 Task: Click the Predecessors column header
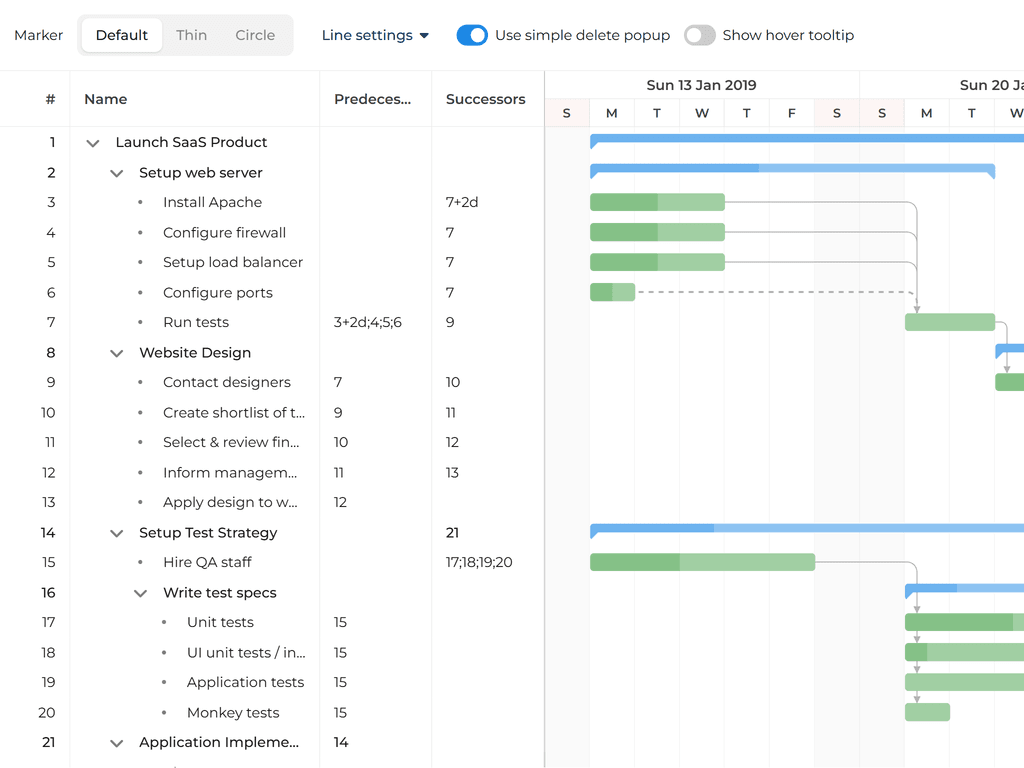point(373,99)
